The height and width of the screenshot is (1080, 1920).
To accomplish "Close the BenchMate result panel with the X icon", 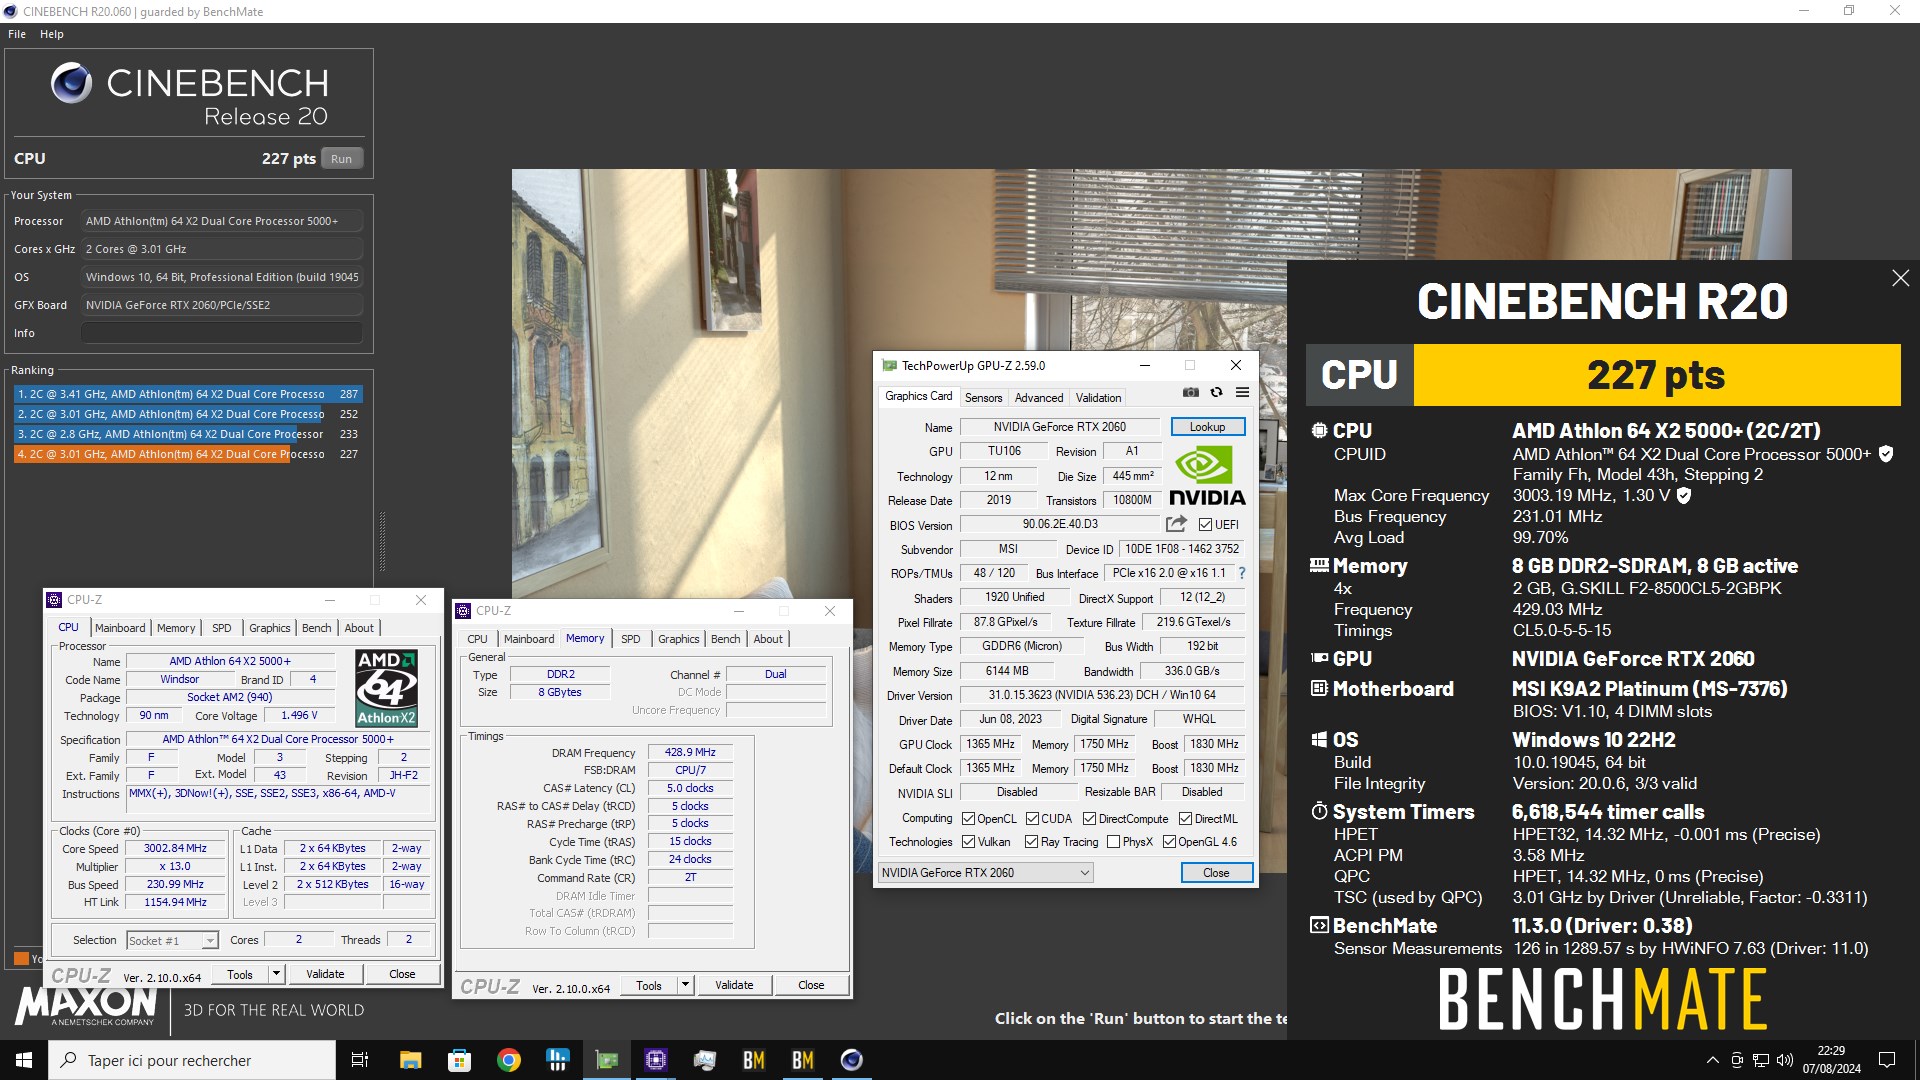I will click(1900, 278).
